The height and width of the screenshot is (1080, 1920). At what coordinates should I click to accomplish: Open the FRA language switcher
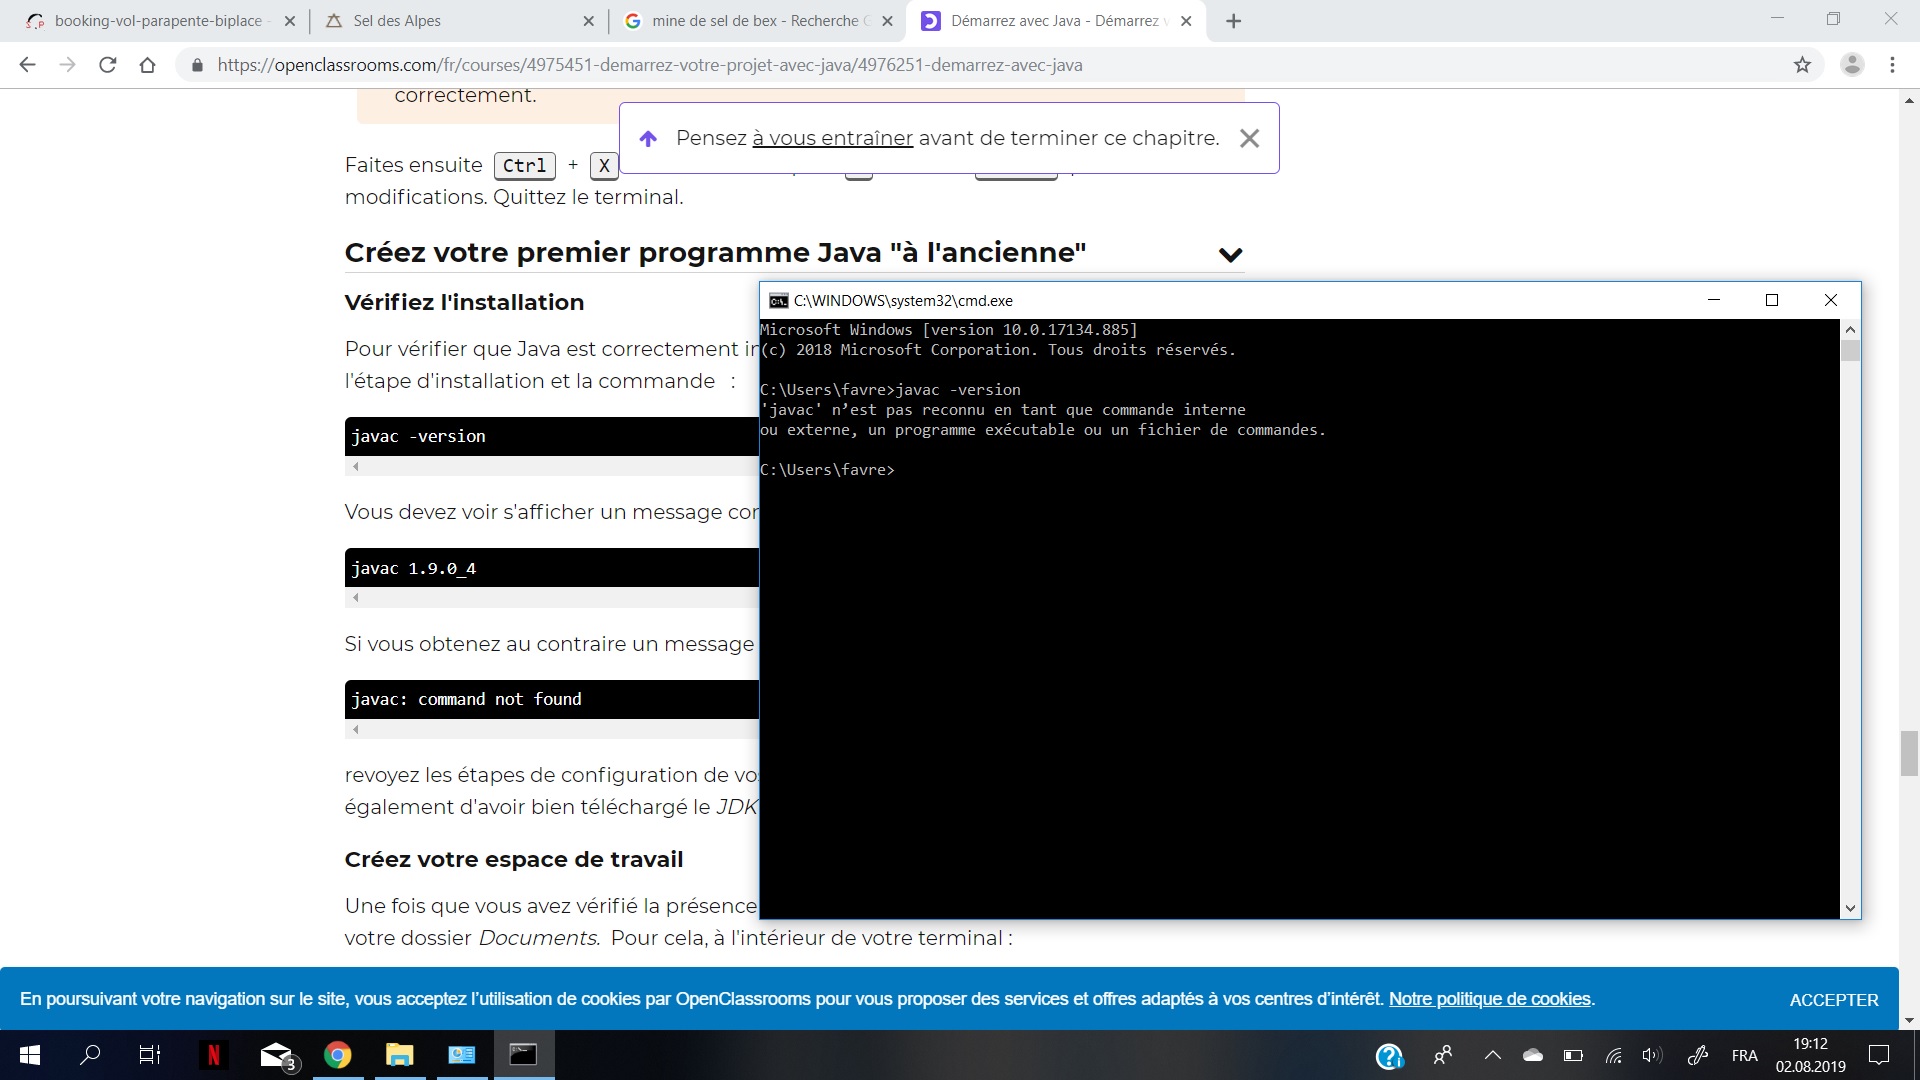pyautogui.click(x=1744, y=1055)
